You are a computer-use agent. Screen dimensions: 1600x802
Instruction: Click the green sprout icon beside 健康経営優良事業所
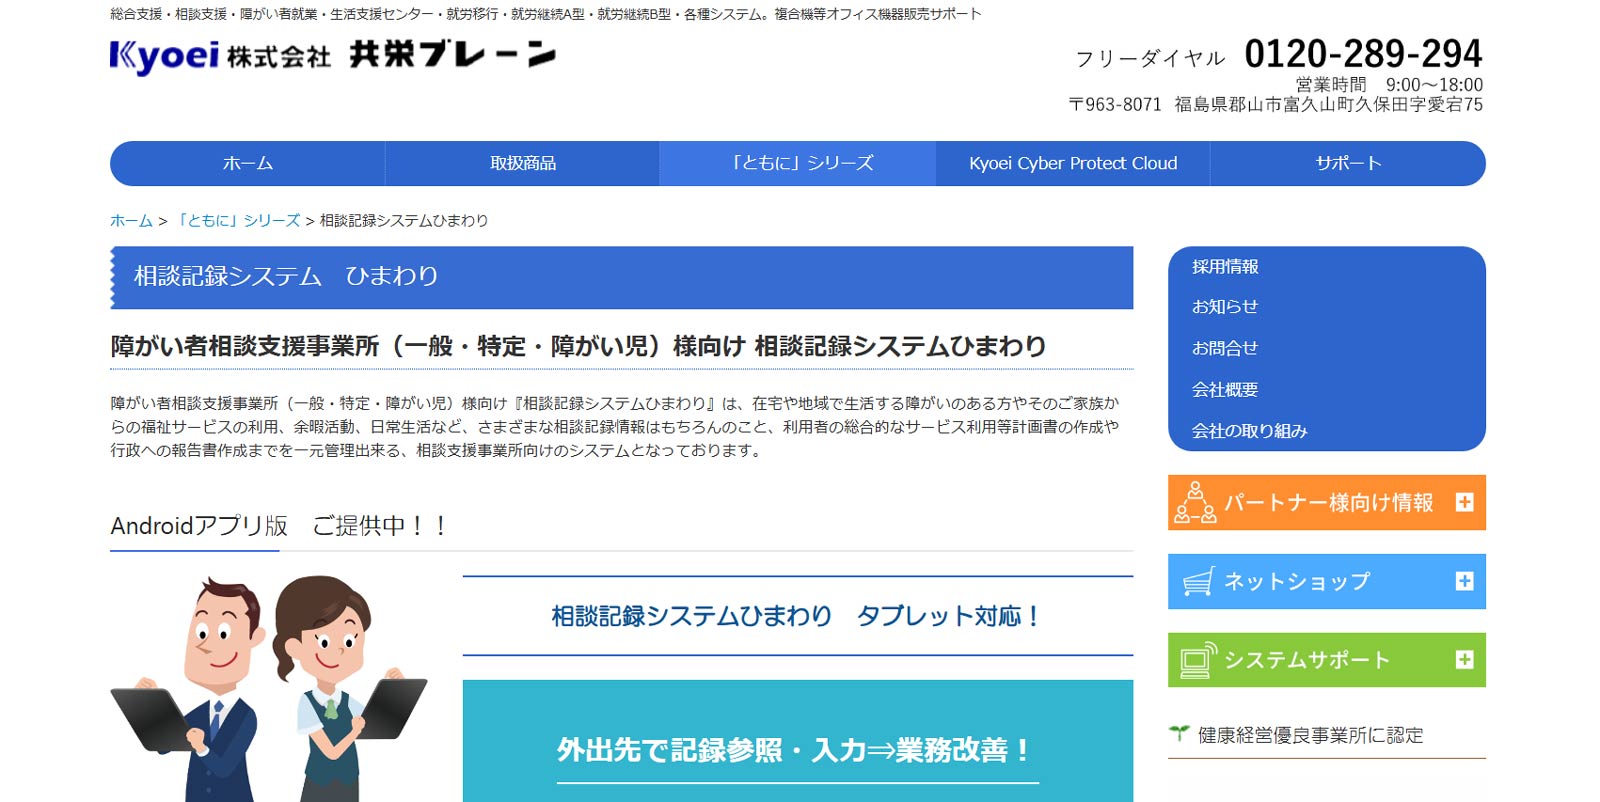click(1179, 734)
